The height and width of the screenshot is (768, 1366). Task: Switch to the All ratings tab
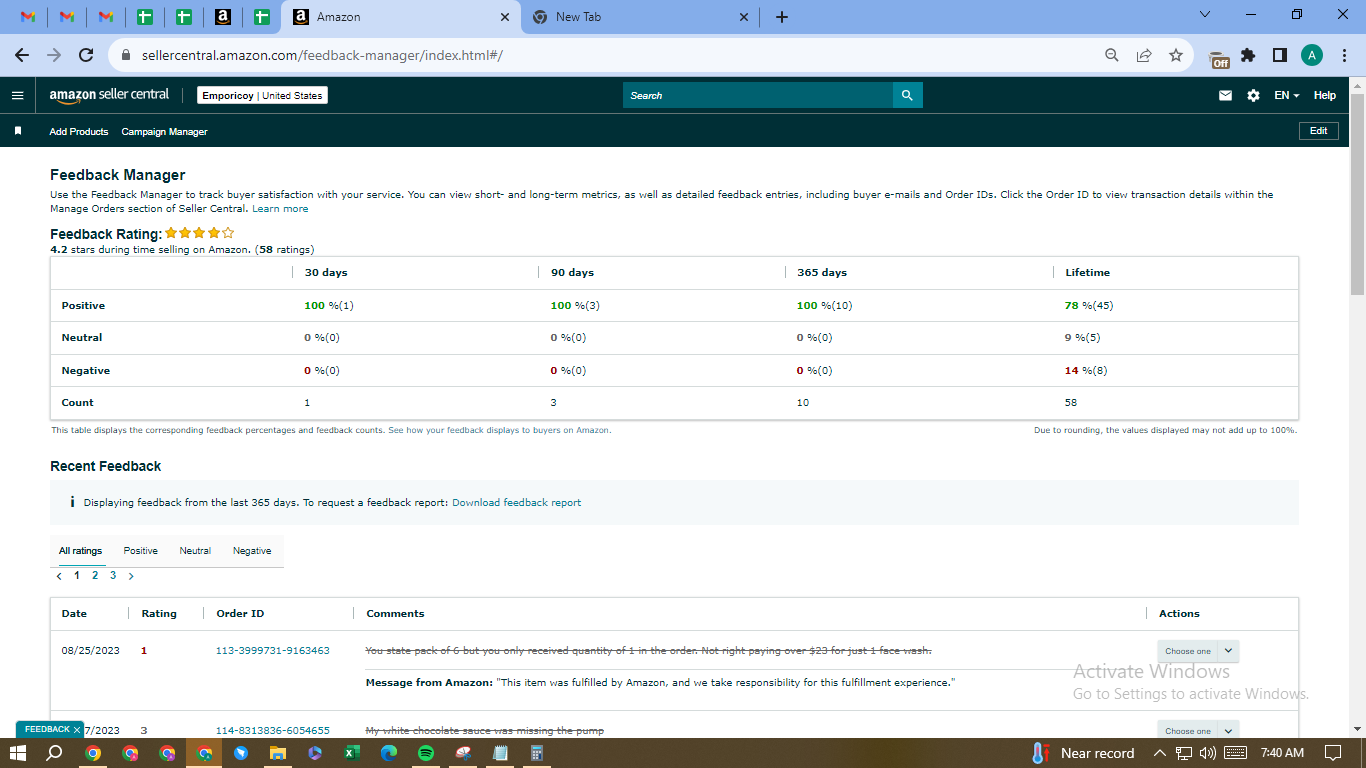[80, 551]
